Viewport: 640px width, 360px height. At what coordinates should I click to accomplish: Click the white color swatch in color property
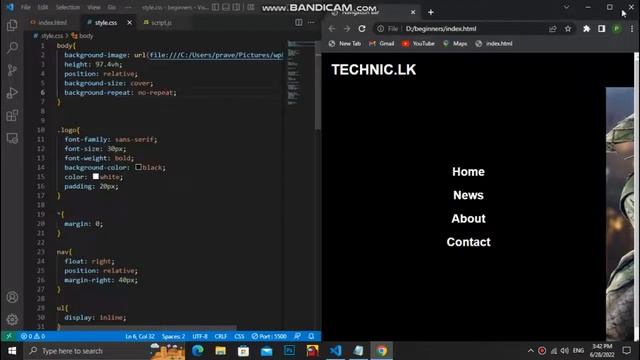96,176
